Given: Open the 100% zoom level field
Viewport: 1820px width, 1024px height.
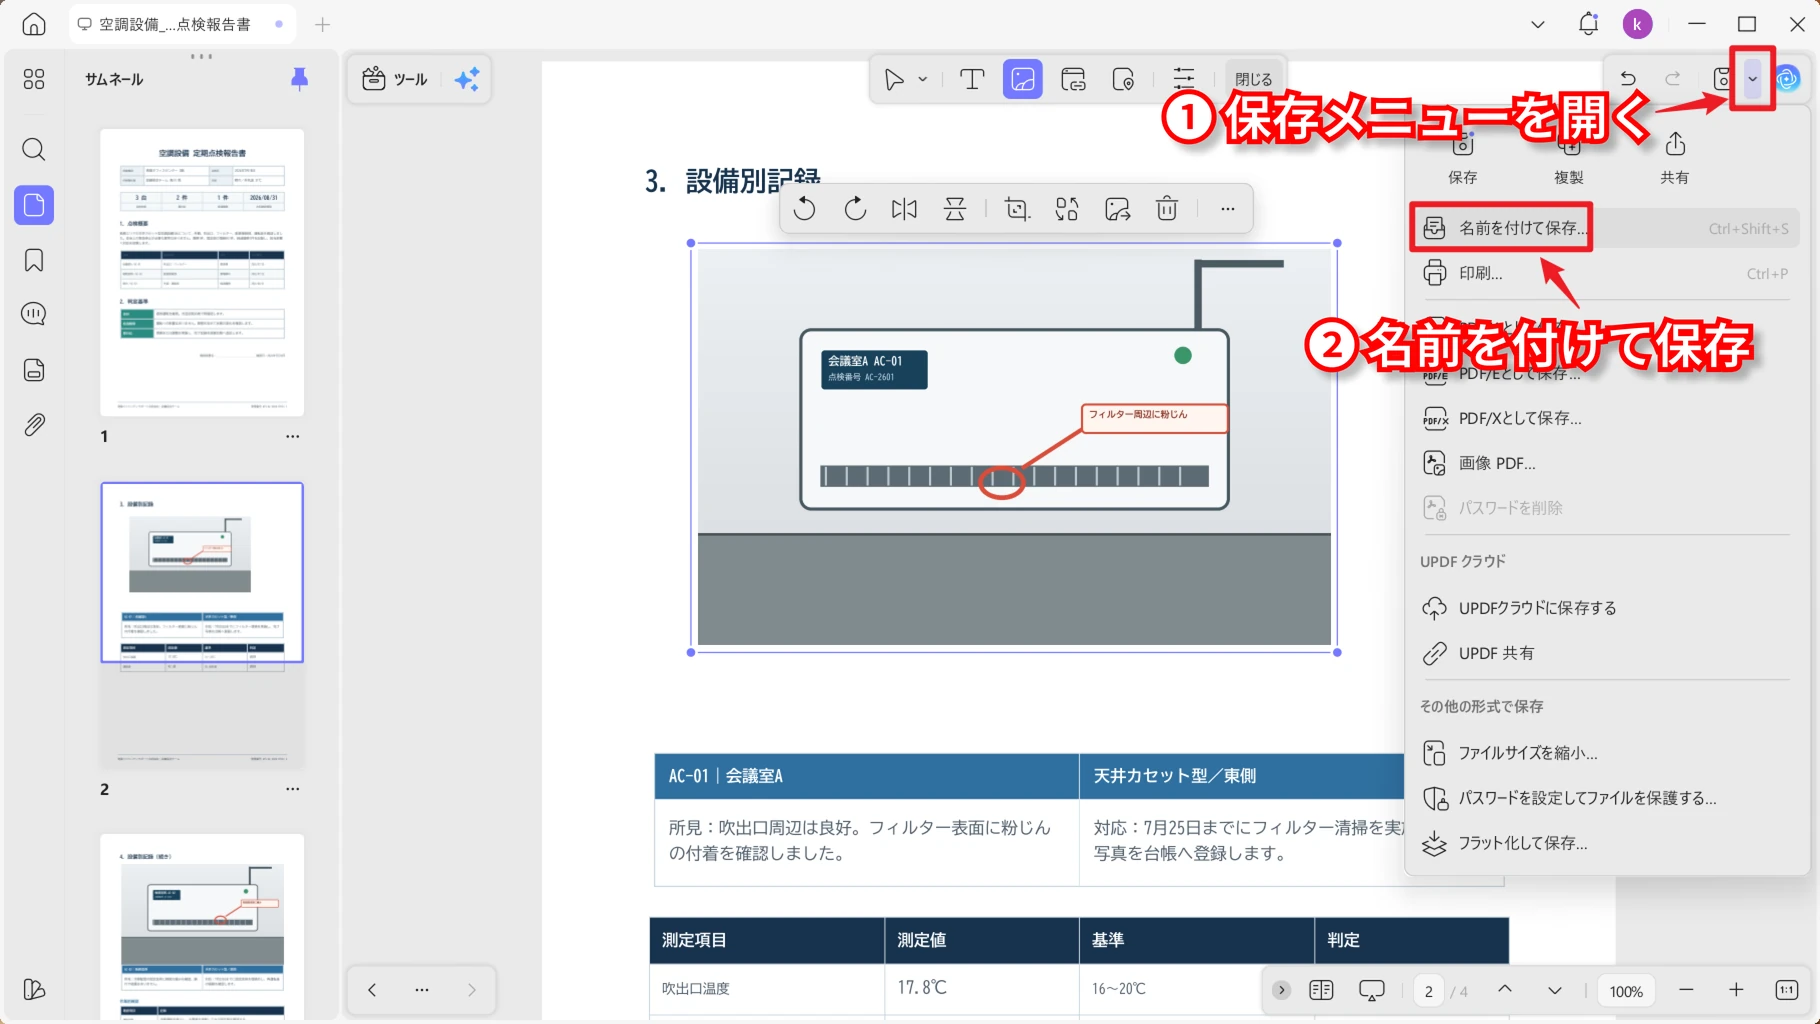Looking at the screenshot, I should pos(1626,991).
